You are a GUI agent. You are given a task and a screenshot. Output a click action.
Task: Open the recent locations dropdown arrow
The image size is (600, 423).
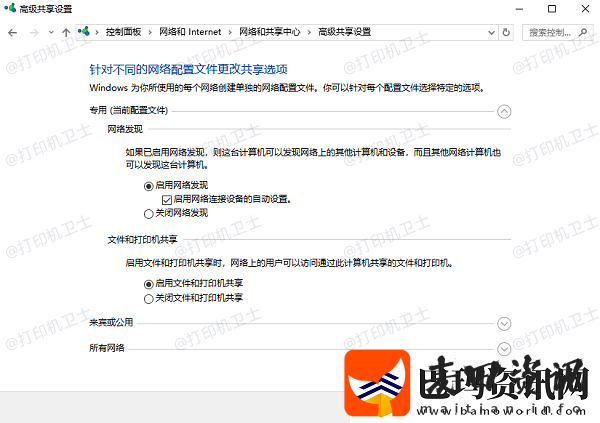click(51, 33)
